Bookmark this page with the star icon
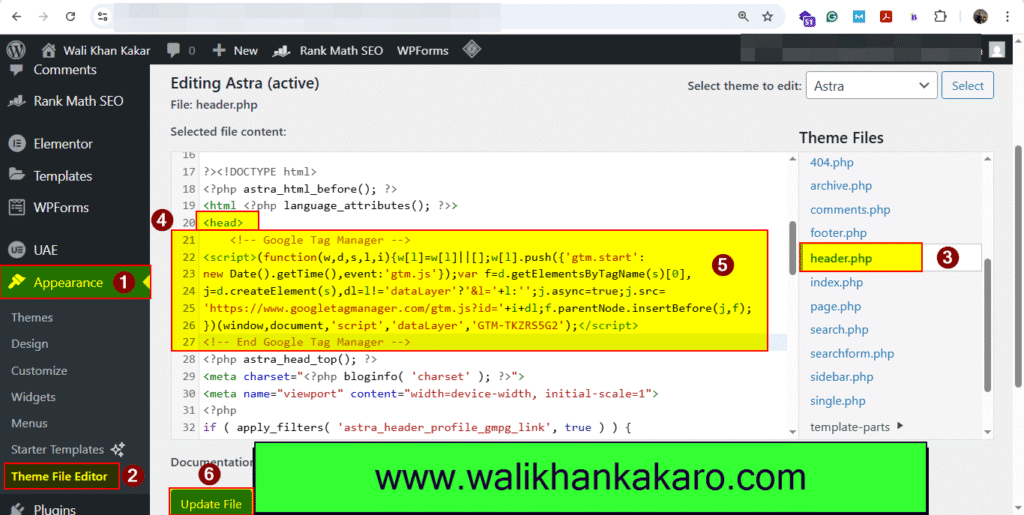Viewport: 1024px width, 515px height. (767, 16)
